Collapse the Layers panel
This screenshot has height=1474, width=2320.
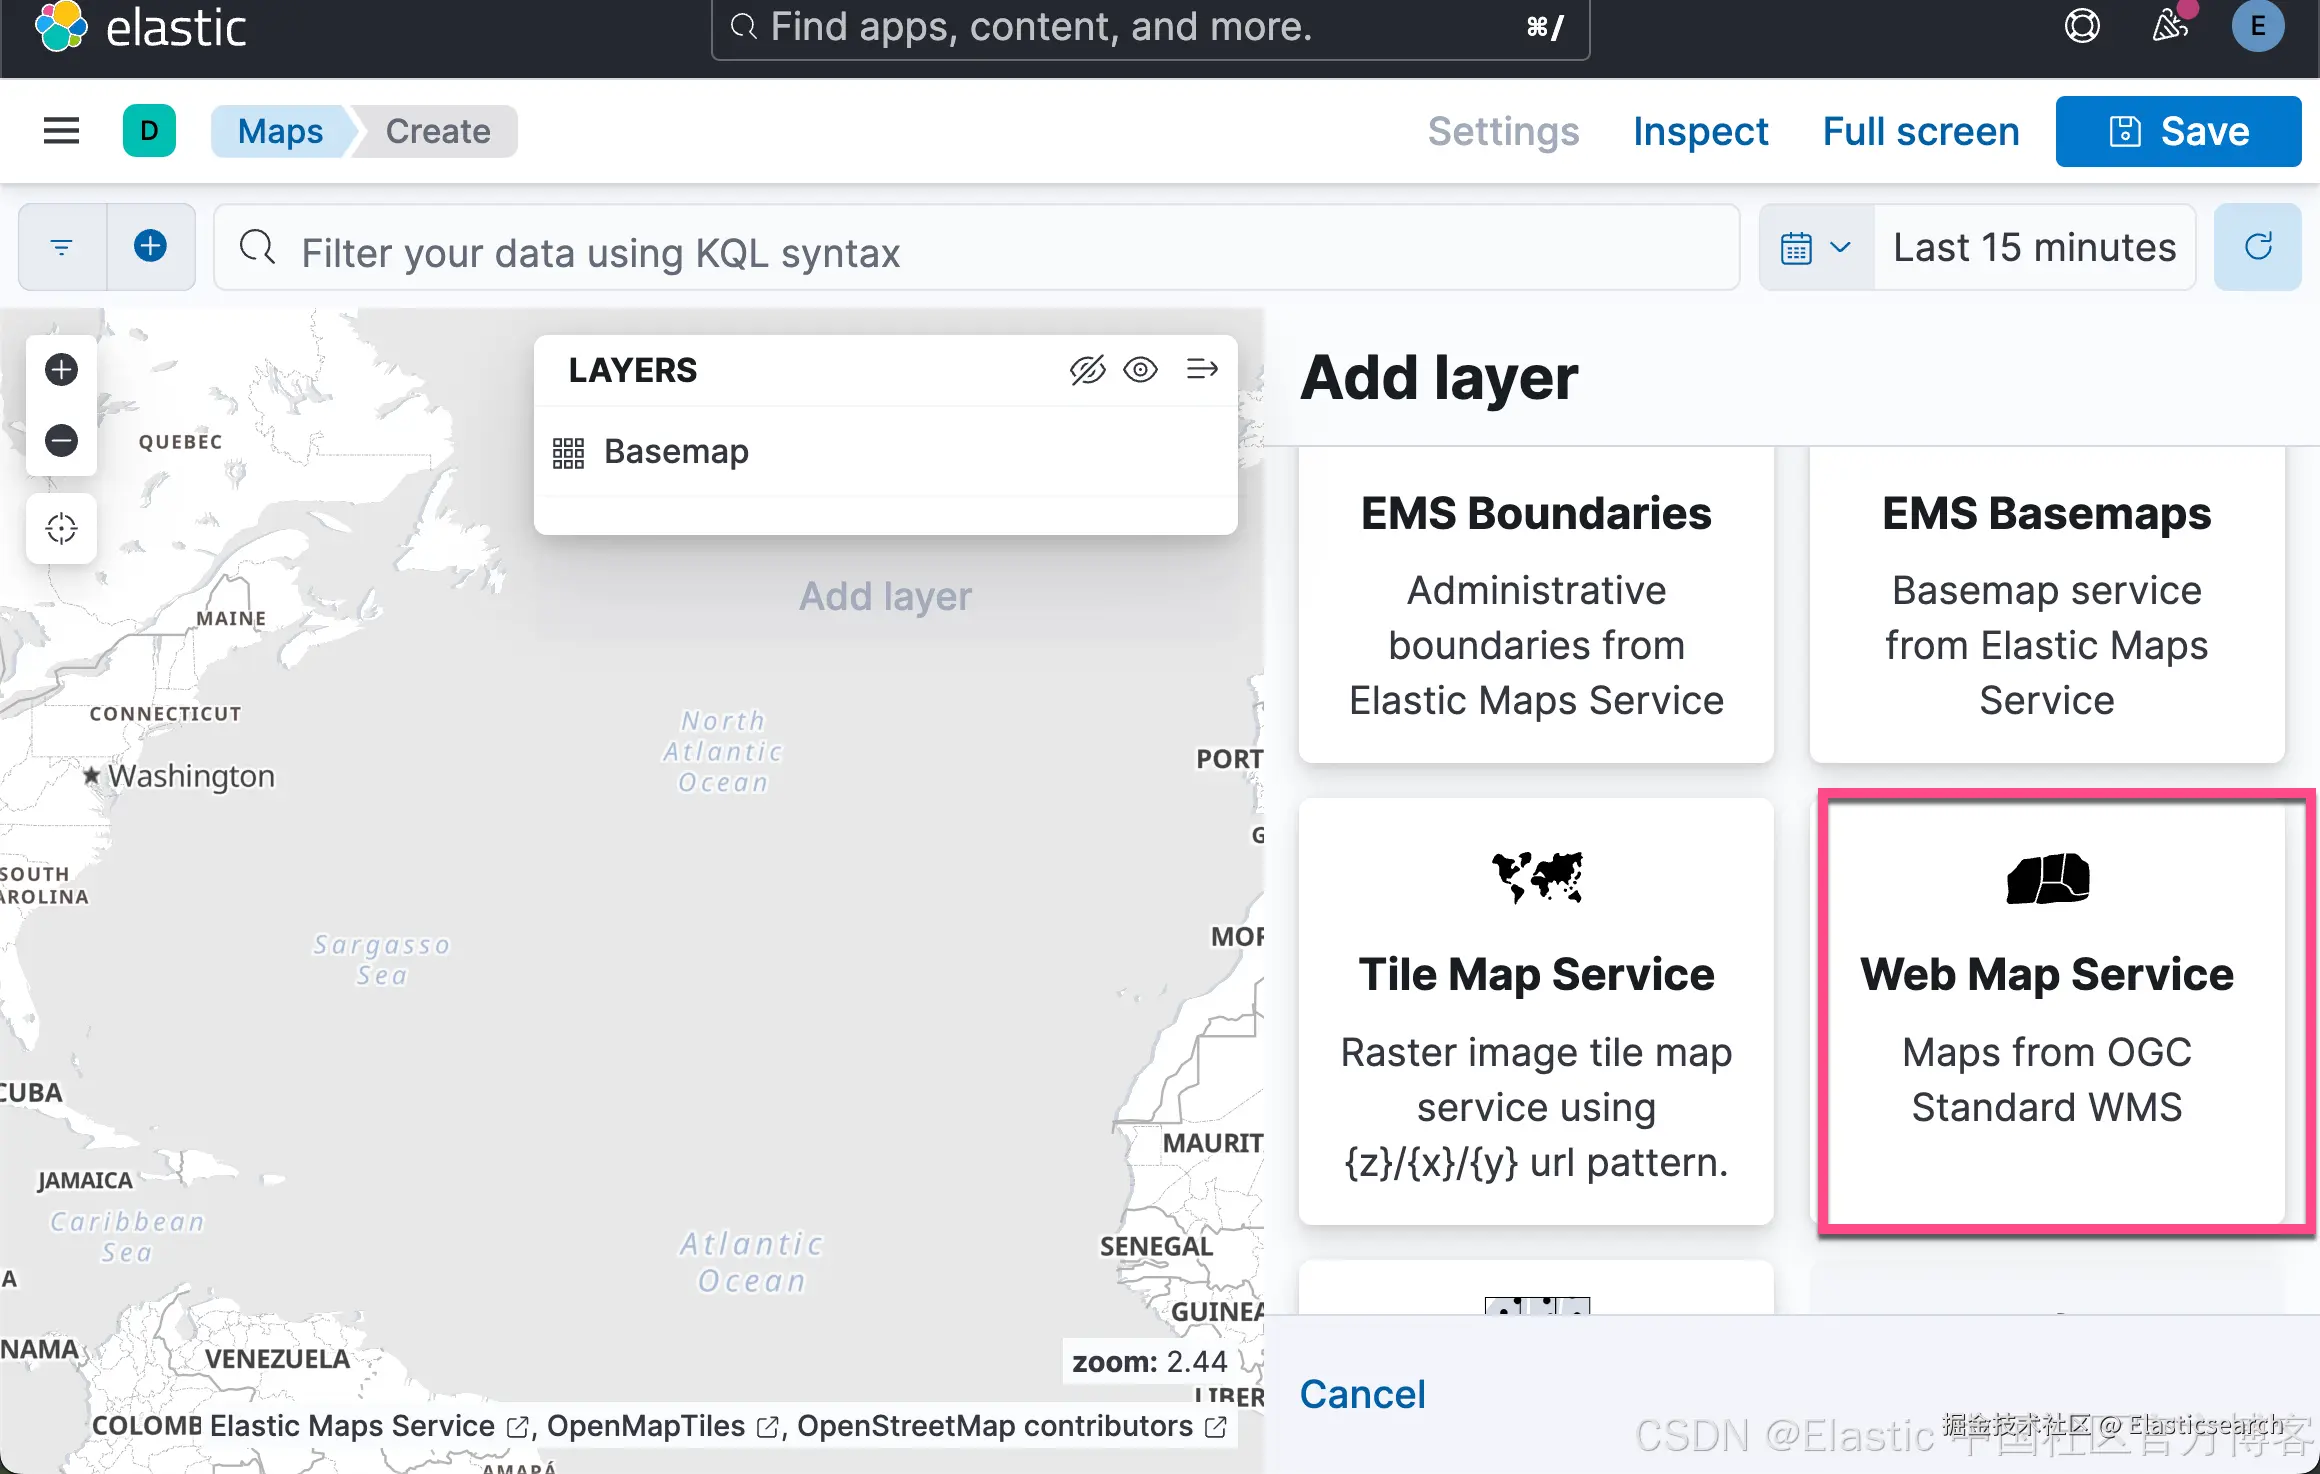click(x=1202, y=370)
